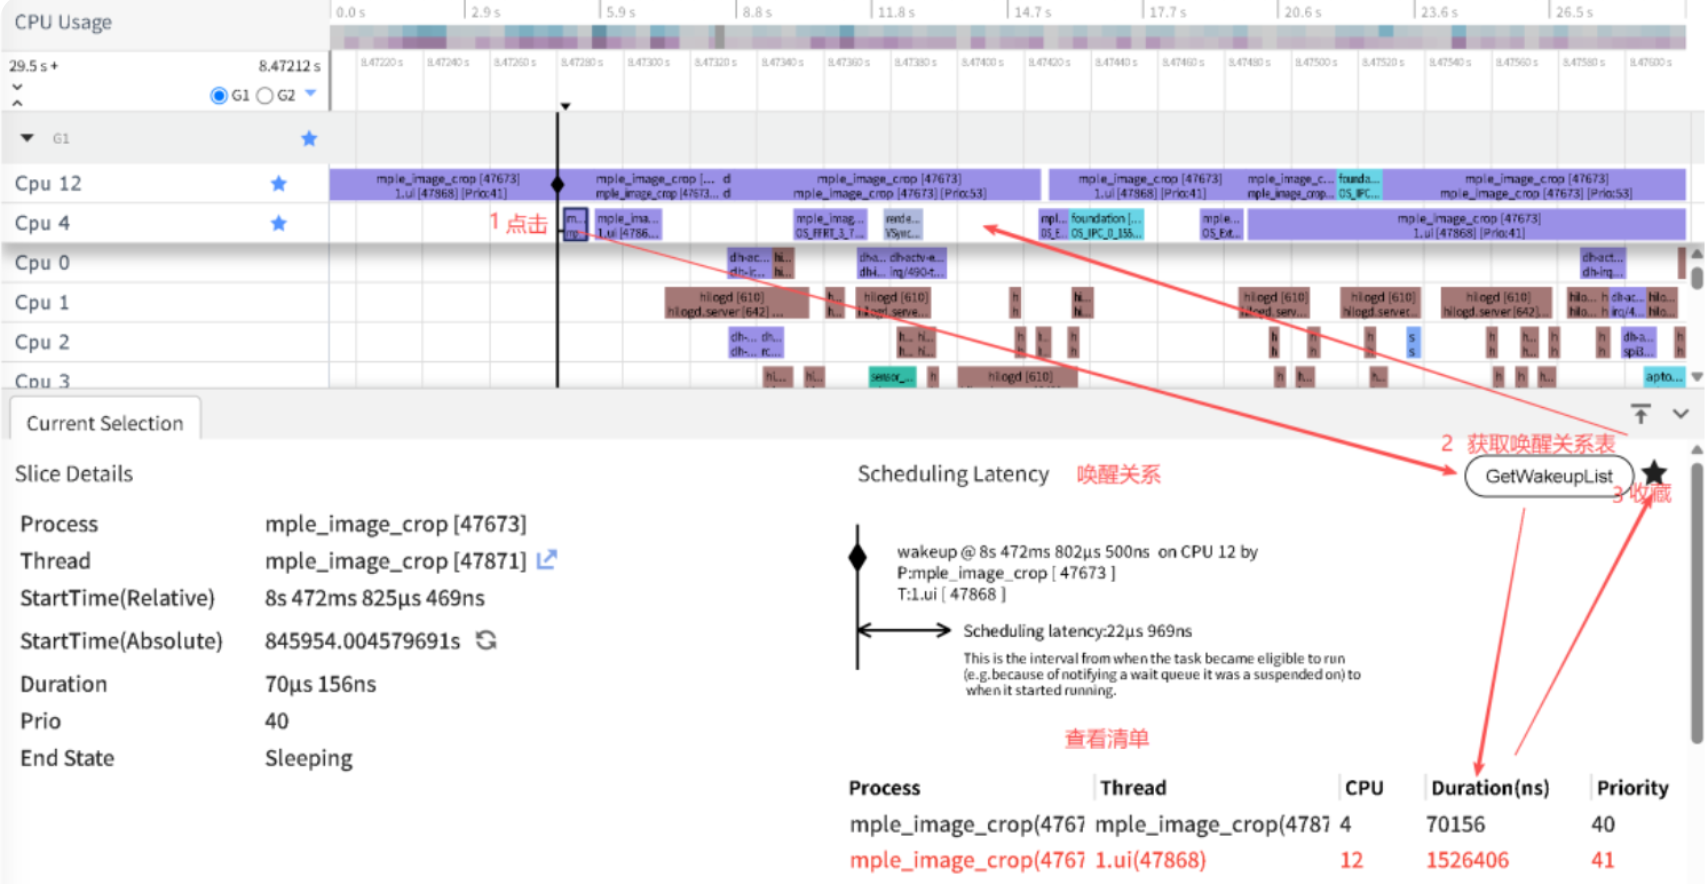Unfavorite the Cpu 12 row star
Image resolution: width=1706 pixels, height=884 pixels.
279,183
